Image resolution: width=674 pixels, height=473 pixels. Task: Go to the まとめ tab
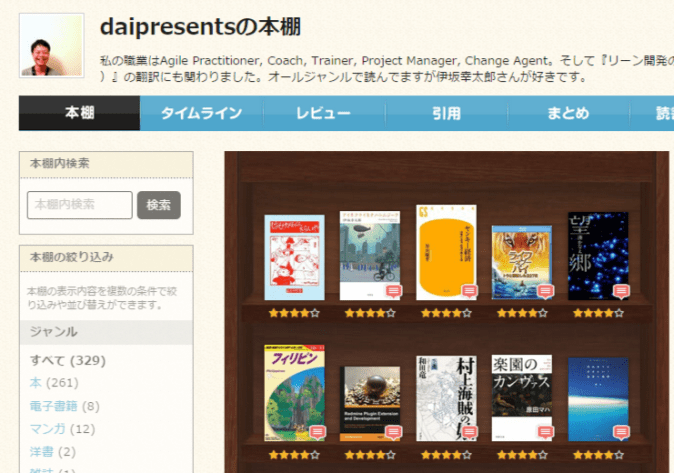[568, 113]
